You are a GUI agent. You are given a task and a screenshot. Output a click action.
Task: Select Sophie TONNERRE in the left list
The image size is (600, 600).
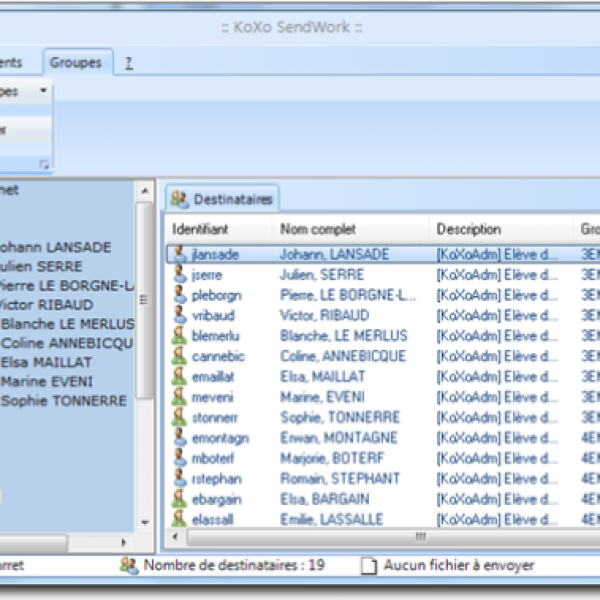click(x=64, y=401)
